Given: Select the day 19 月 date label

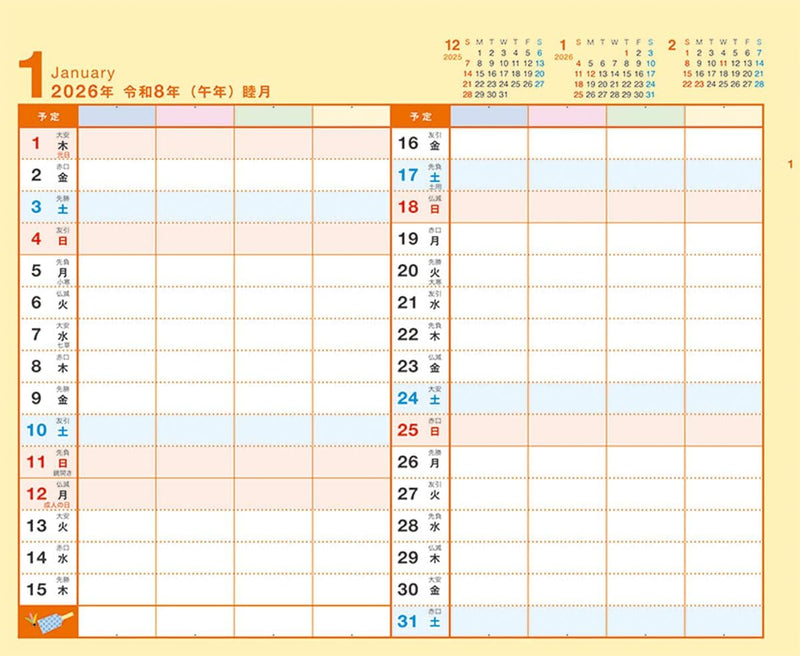Looking at the screenshot, I should pos(420,238).
